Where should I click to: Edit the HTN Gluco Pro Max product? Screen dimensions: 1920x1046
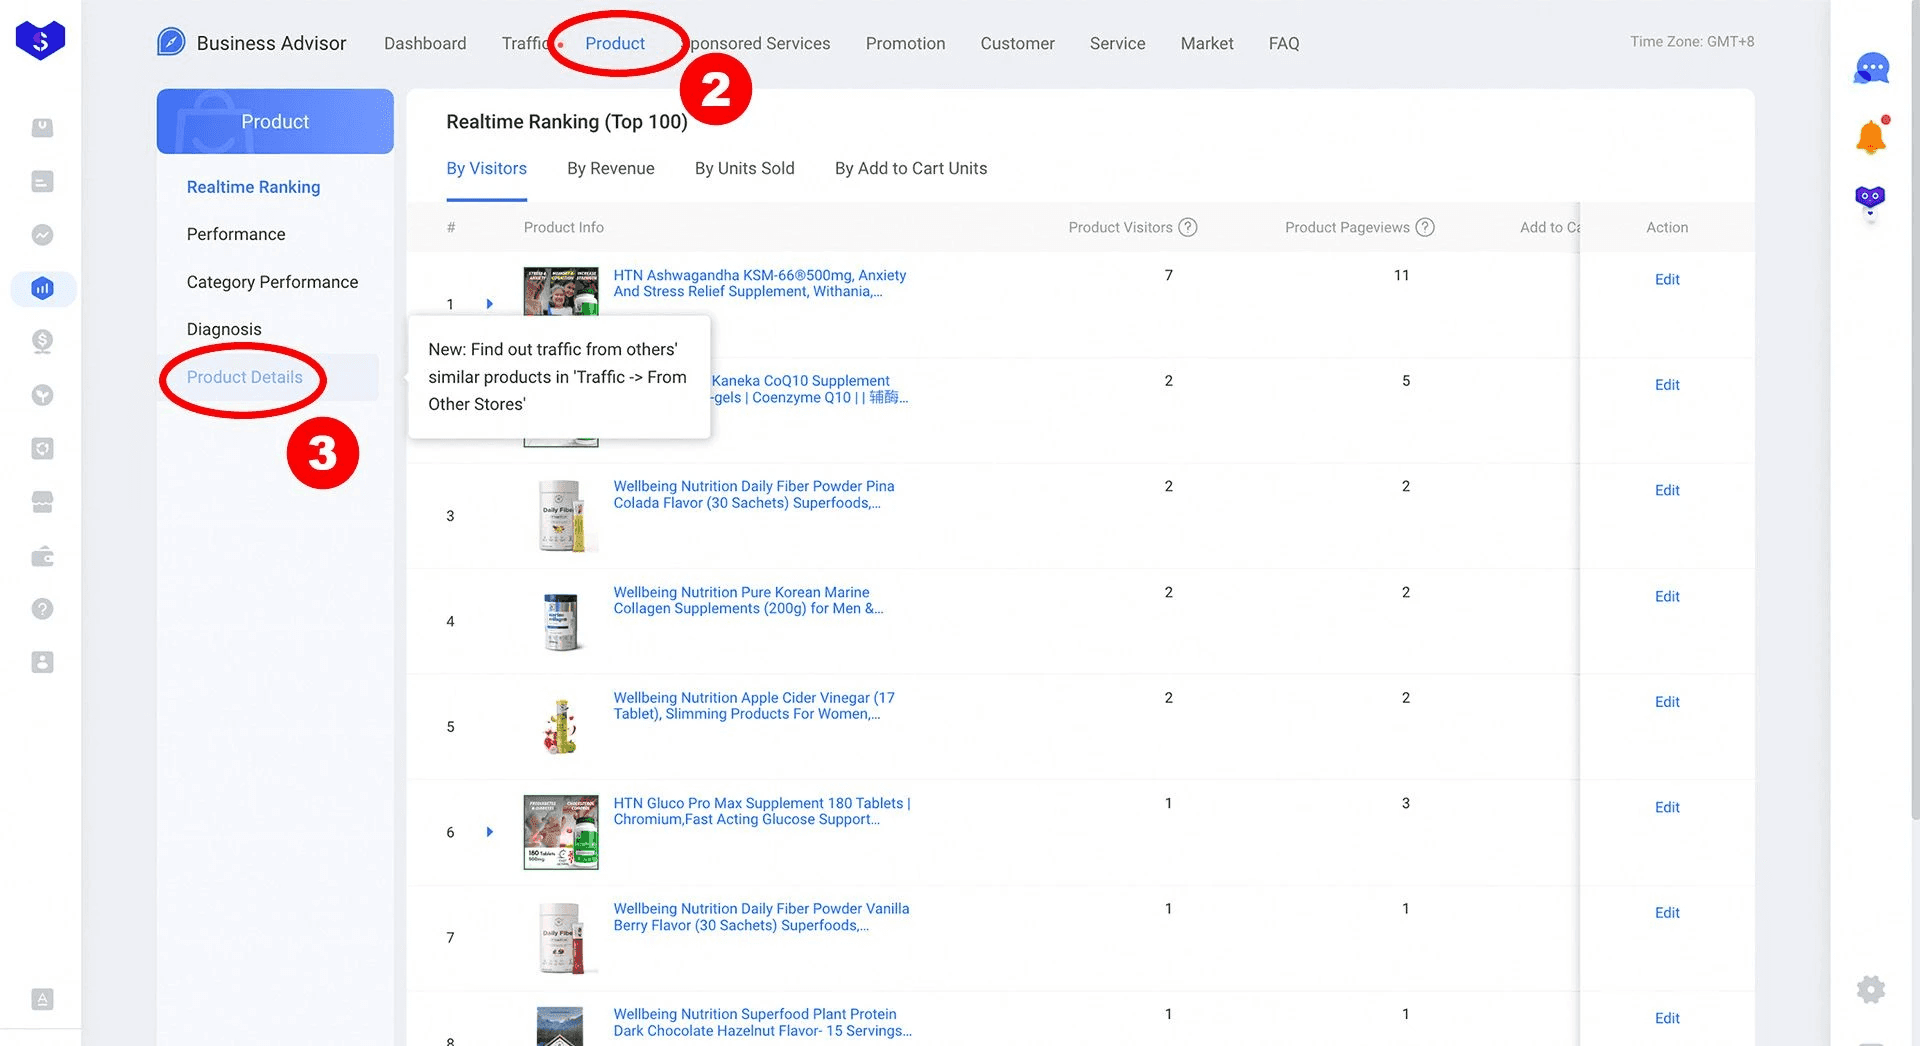tap(1667, 807)
